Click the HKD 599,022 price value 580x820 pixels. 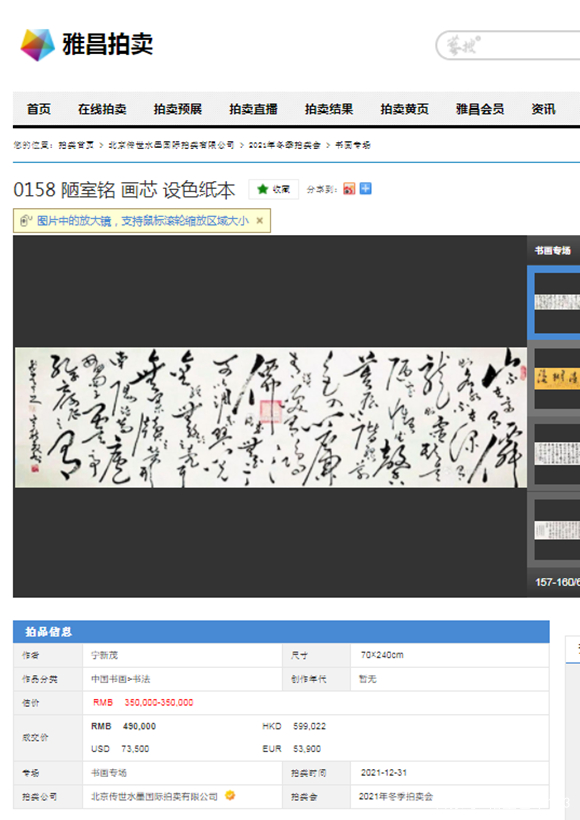tap(294, 726)
